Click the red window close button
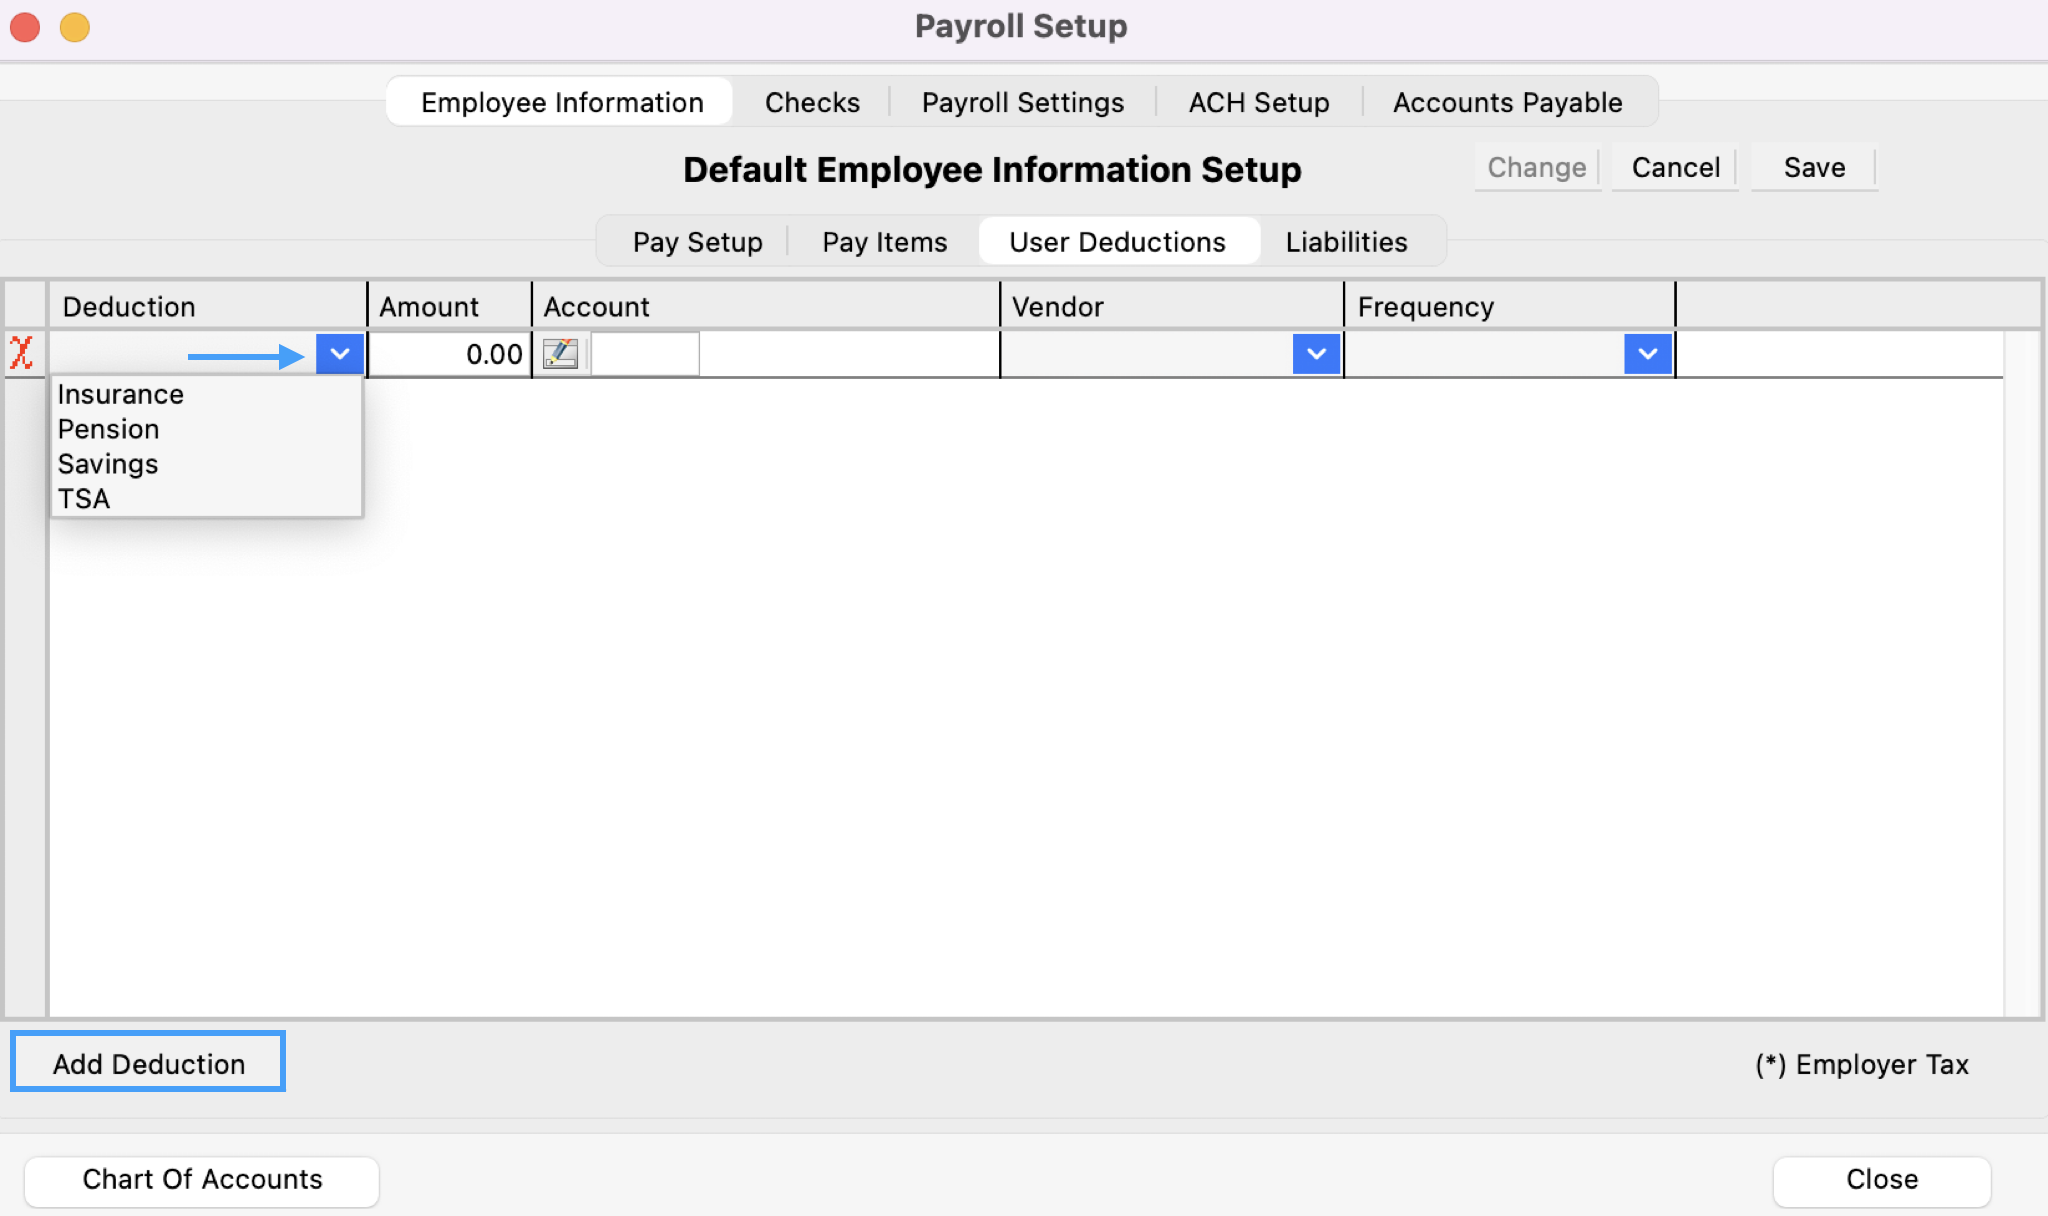Image resolution: width=2048 pixels, height=1216 pixels. pos(25,27)
